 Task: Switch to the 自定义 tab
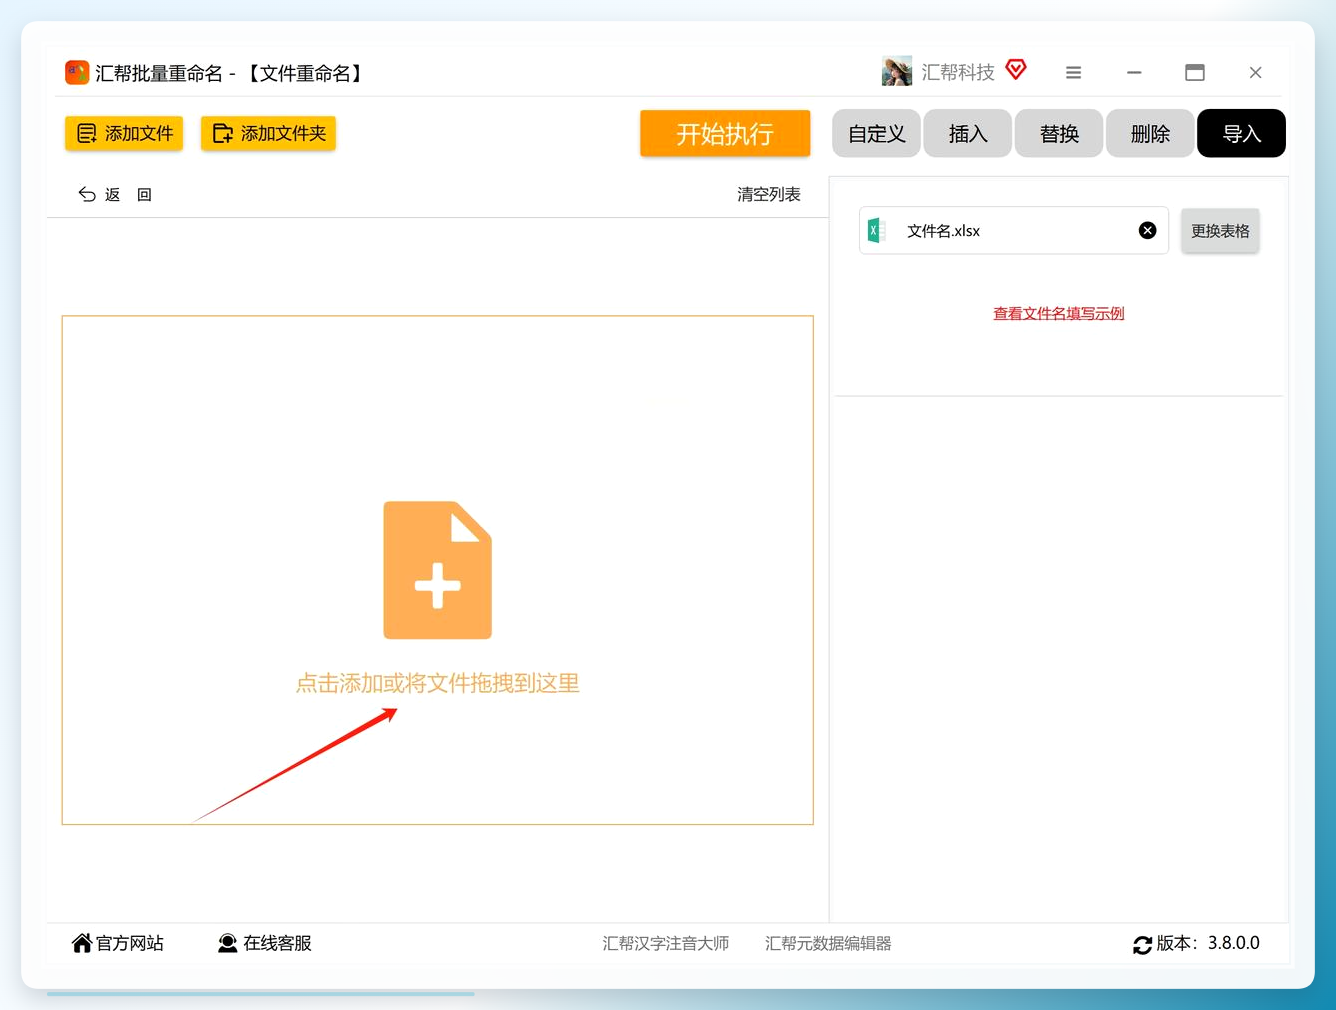pyautogui.click(x=876, y=133)
